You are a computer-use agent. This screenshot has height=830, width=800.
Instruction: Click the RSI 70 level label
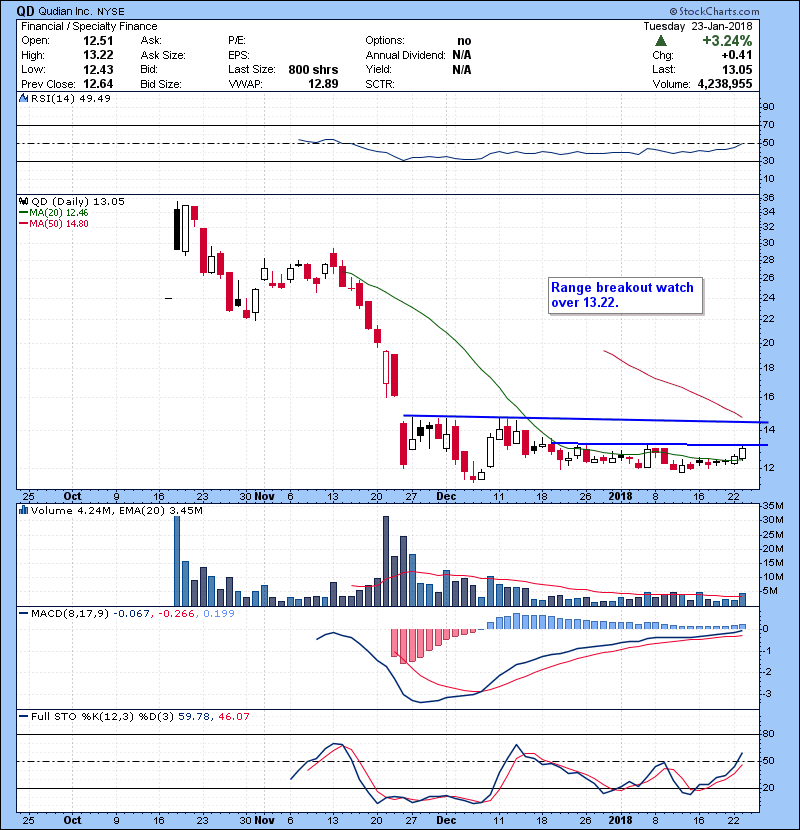coord(768,125)
